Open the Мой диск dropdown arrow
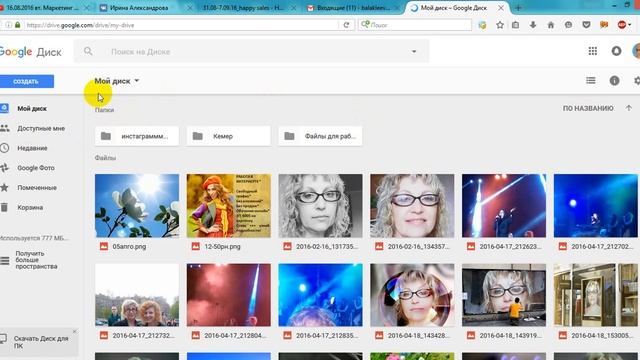Viewport: 640px width, 360px height. pyautogui.click(x=137, y=80)
